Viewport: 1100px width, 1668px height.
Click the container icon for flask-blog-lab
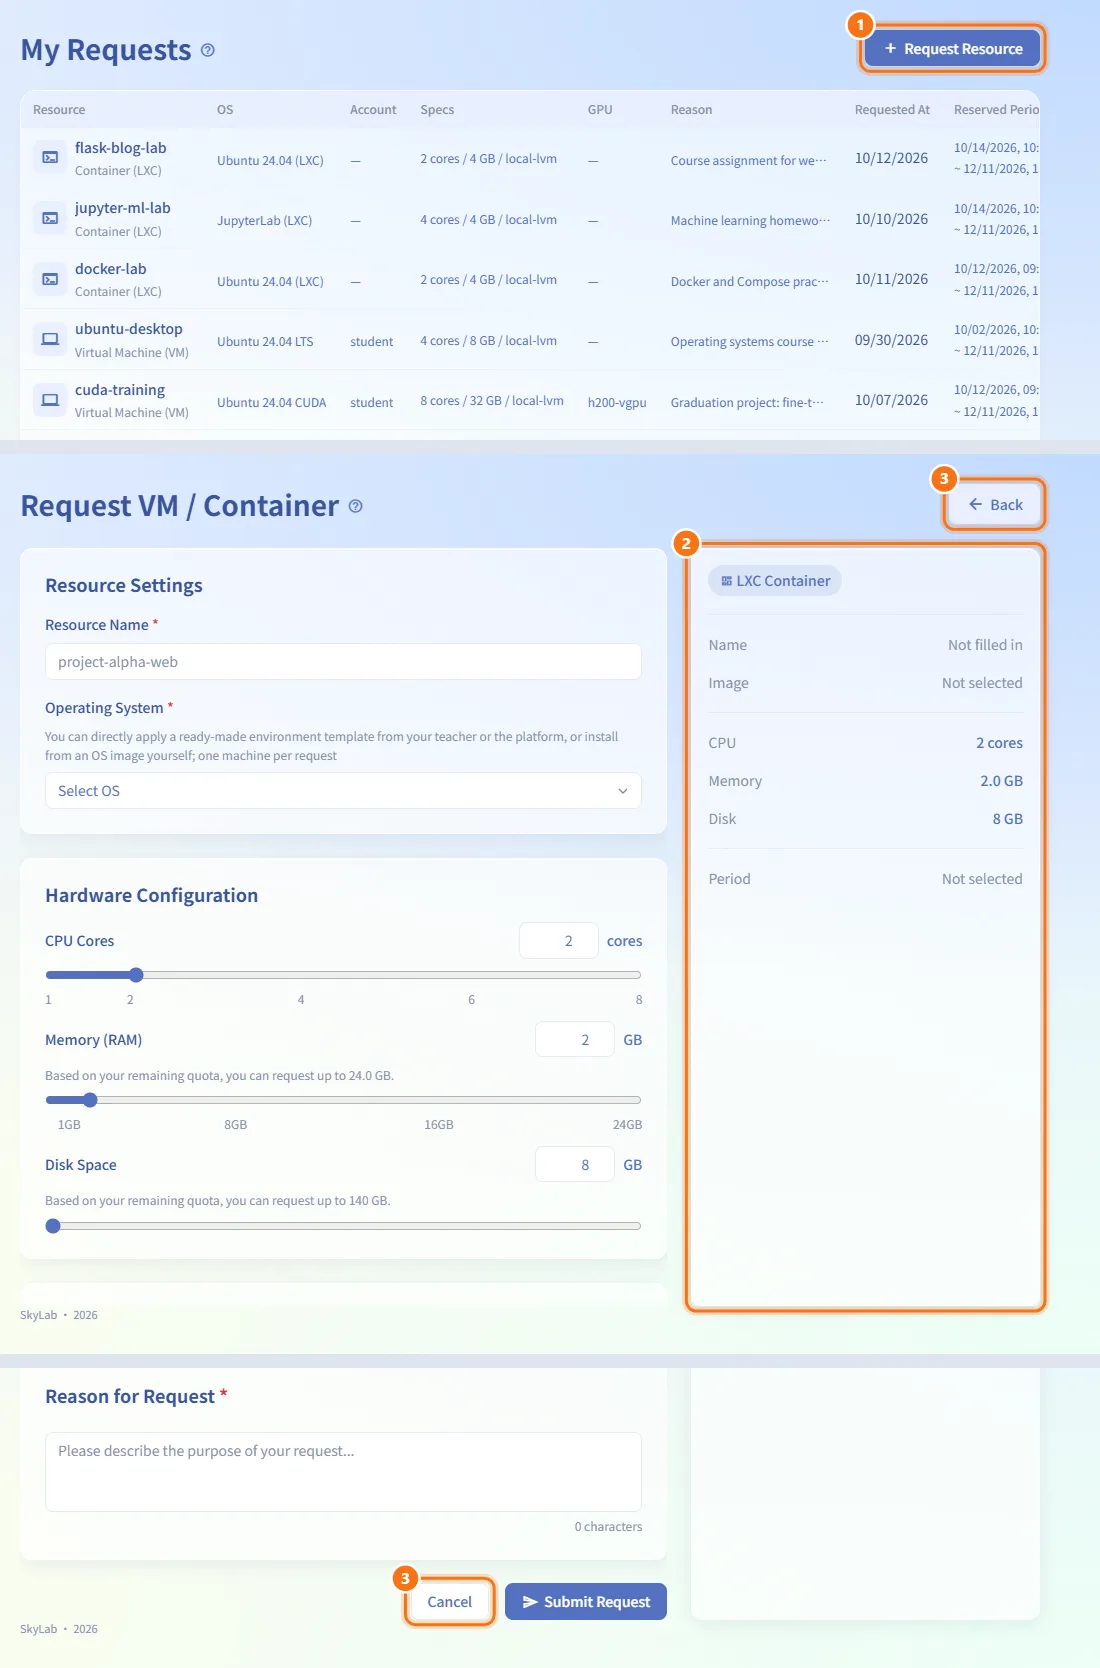coord(50,158)
